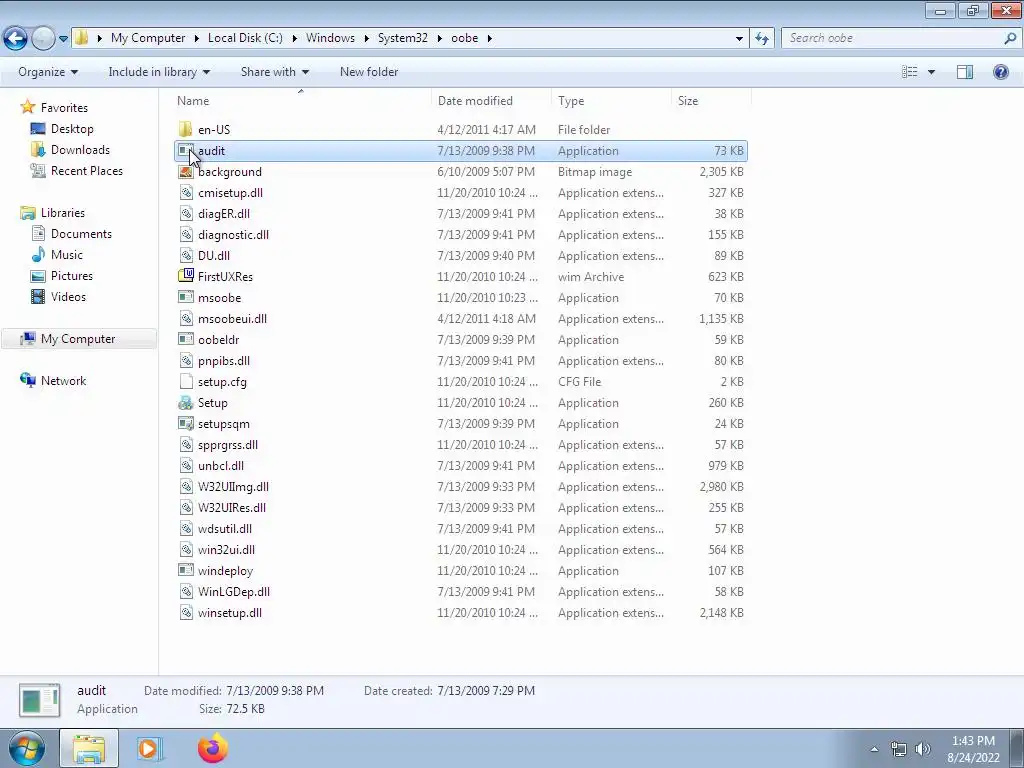Open the address bar history dropdown

click(739, 38)
